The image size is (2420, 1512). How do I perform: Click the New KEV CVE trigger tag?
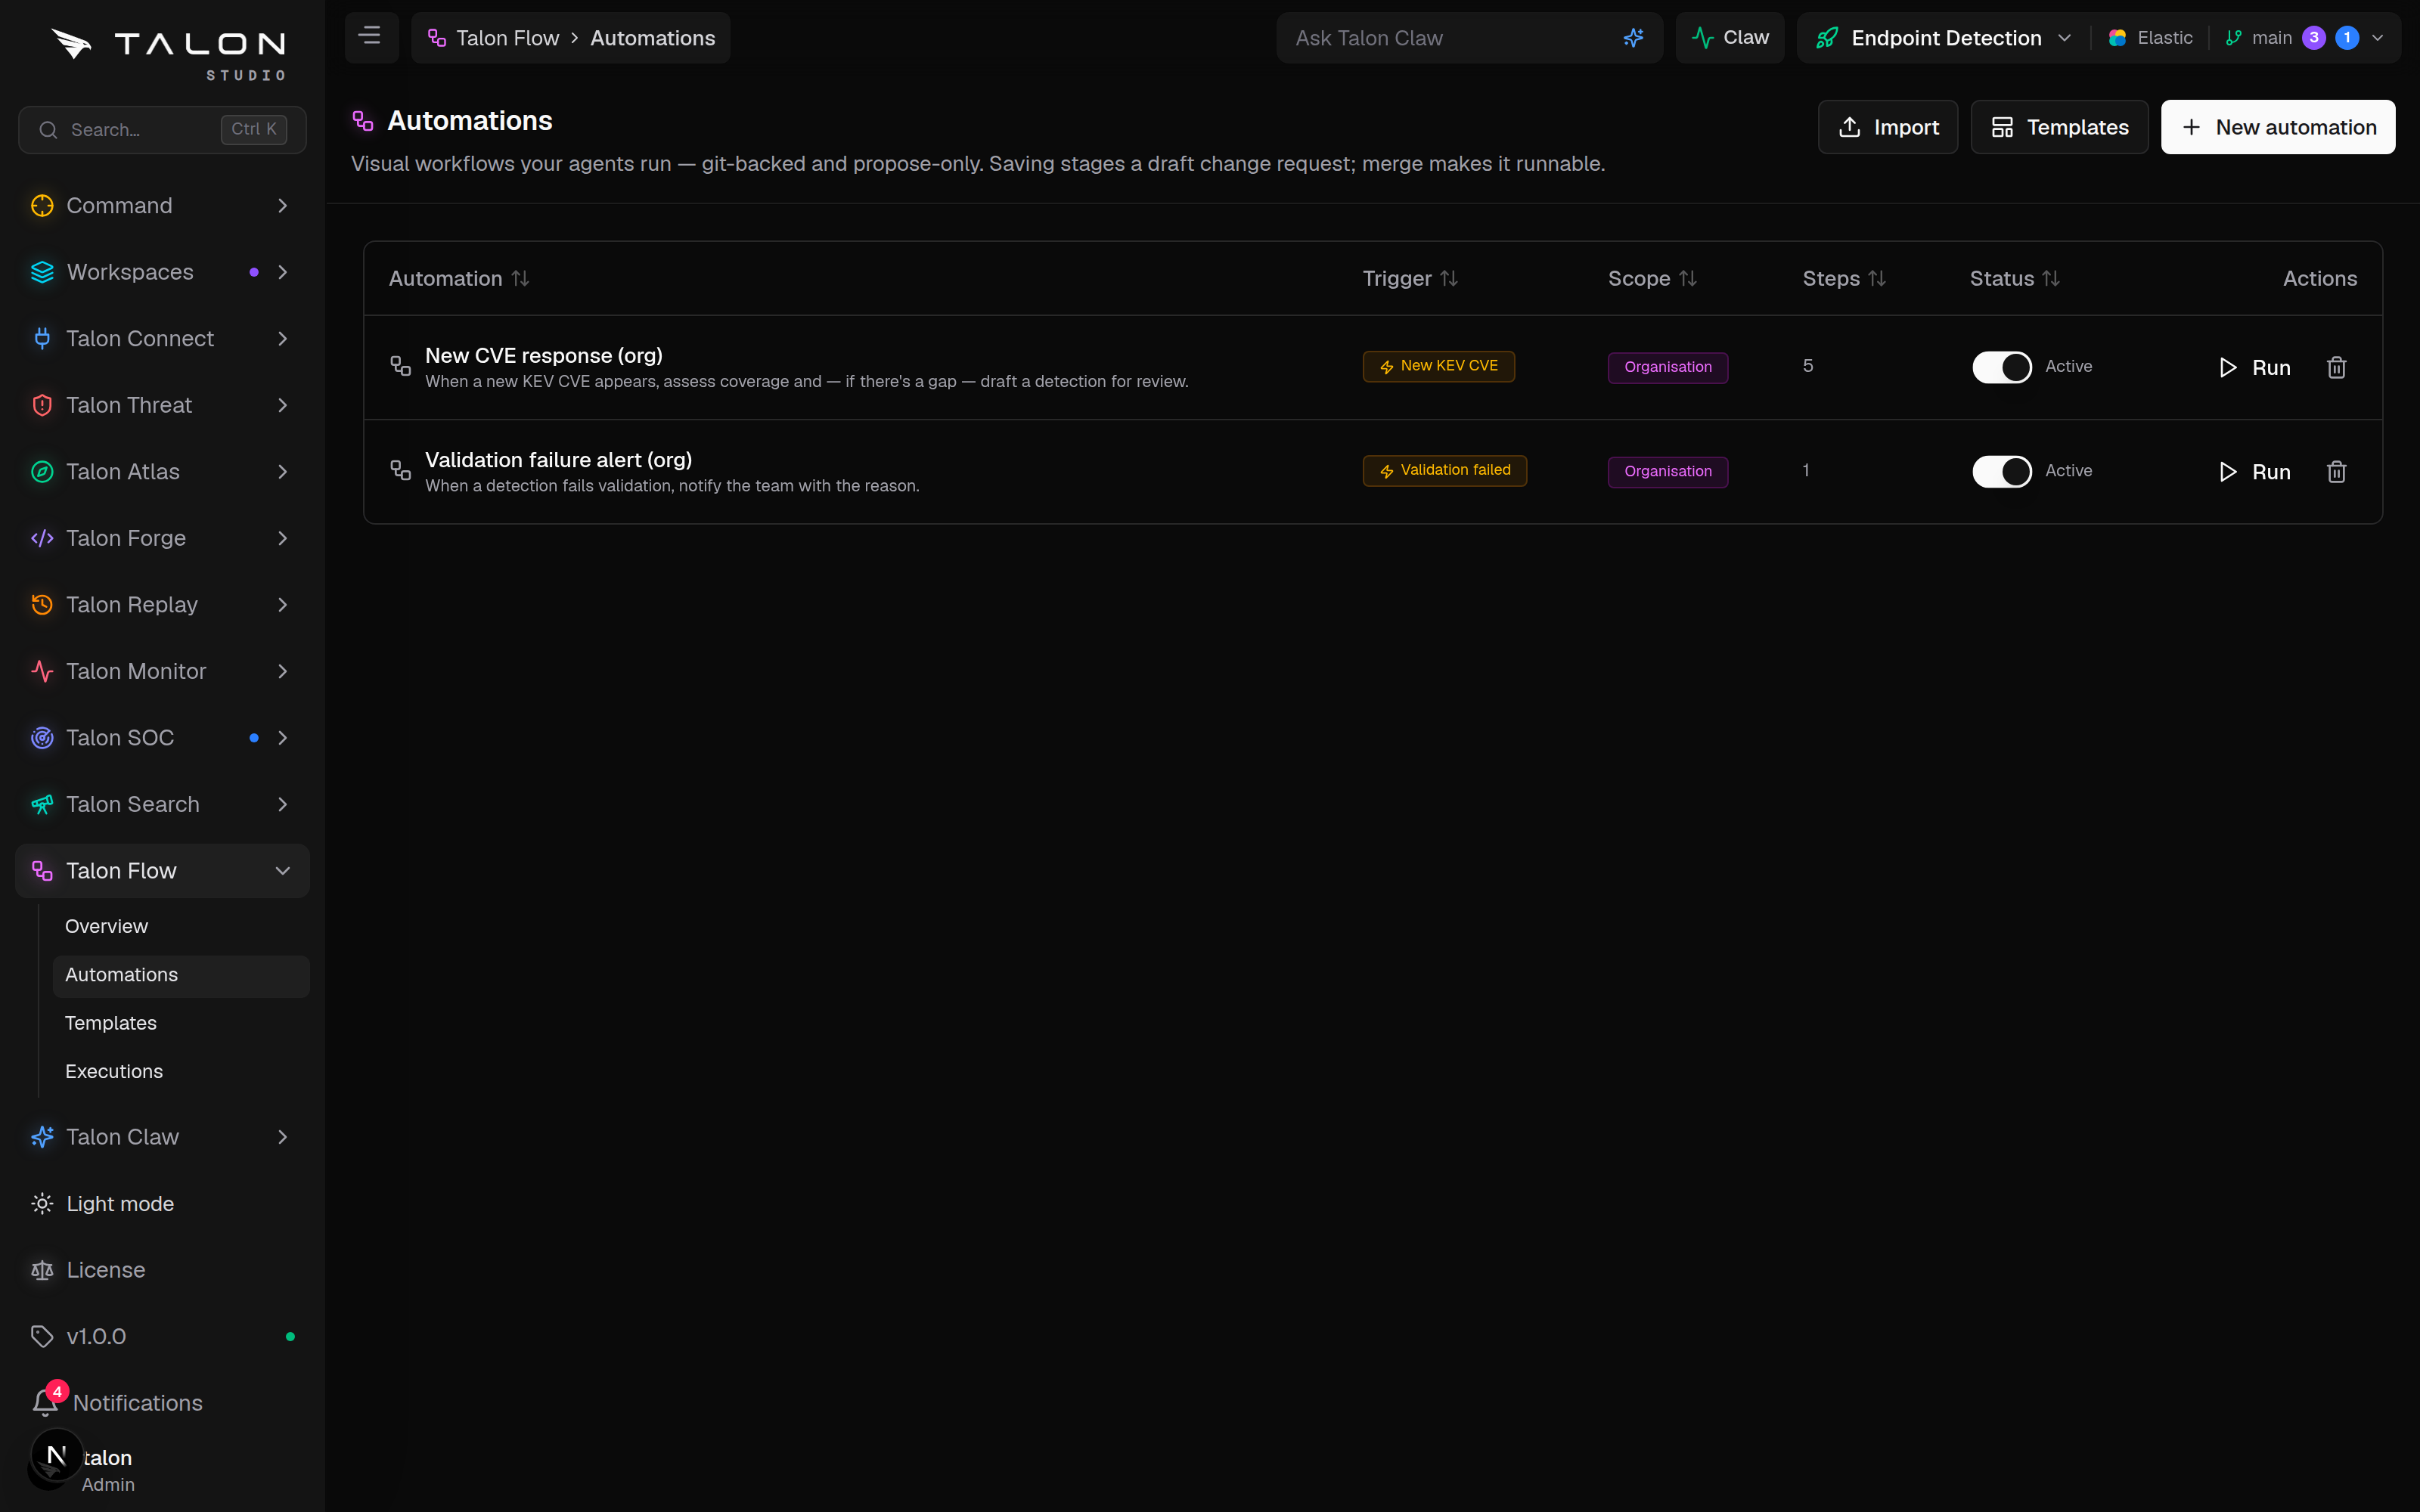point(1438,366)
